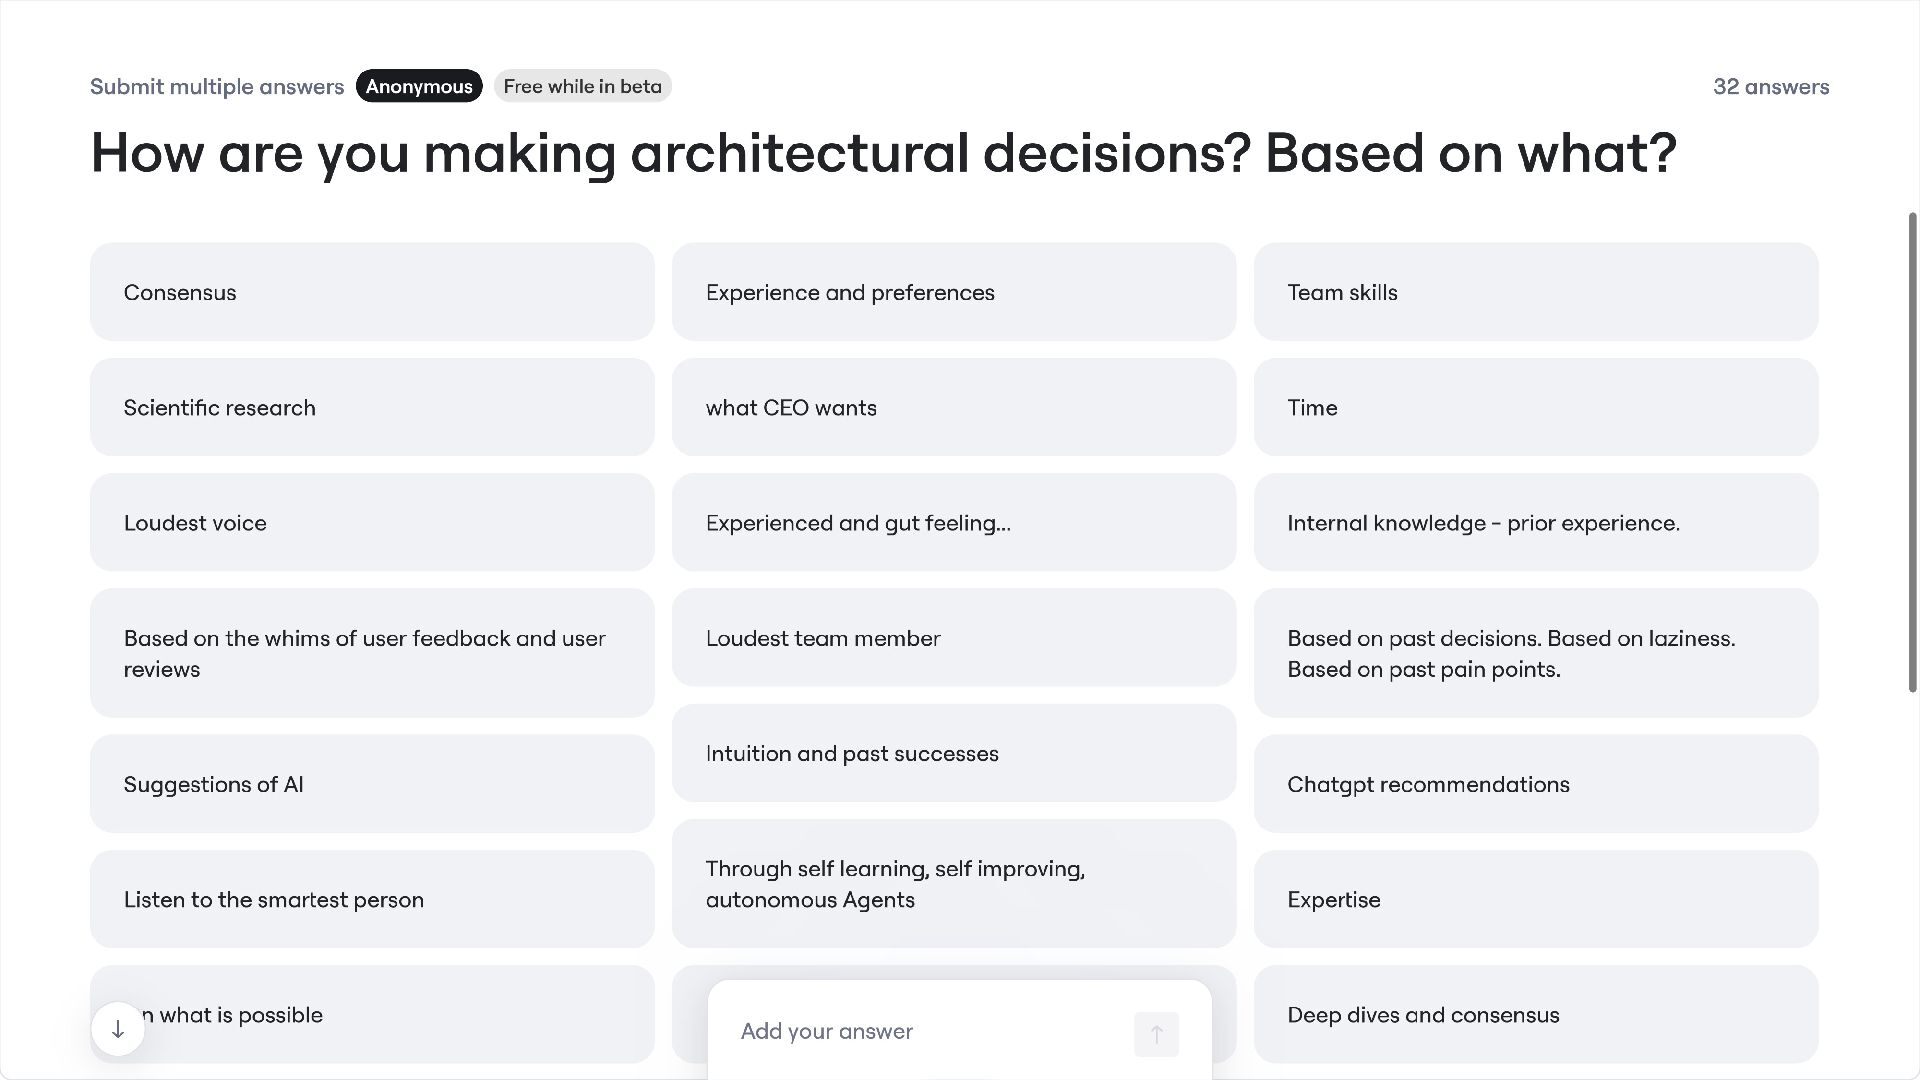Screen dimensions: 1920x1080
Task: Click Submit multiple answers label
Action: pyautogui.click(x=217, y=87)
